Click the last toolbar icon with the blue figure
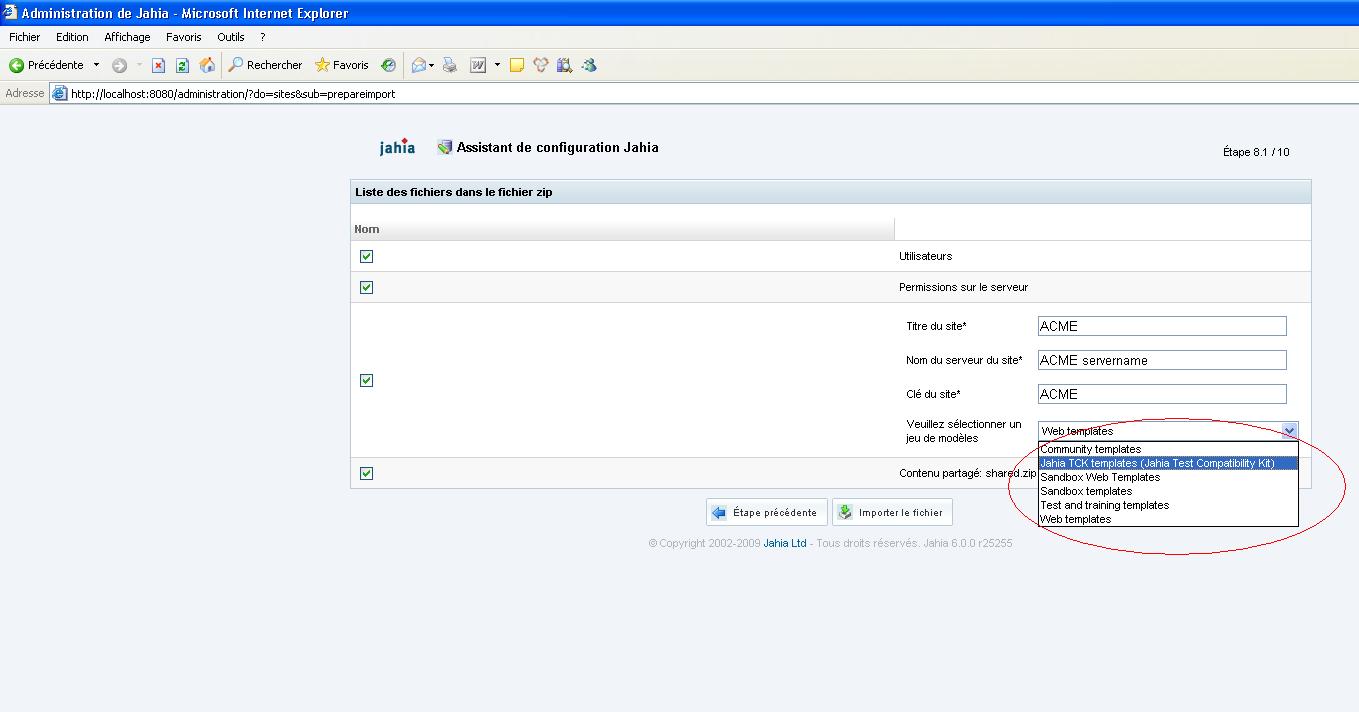Image resolution: width=1359 pixels, height=712 pixels. coord(589,65)
